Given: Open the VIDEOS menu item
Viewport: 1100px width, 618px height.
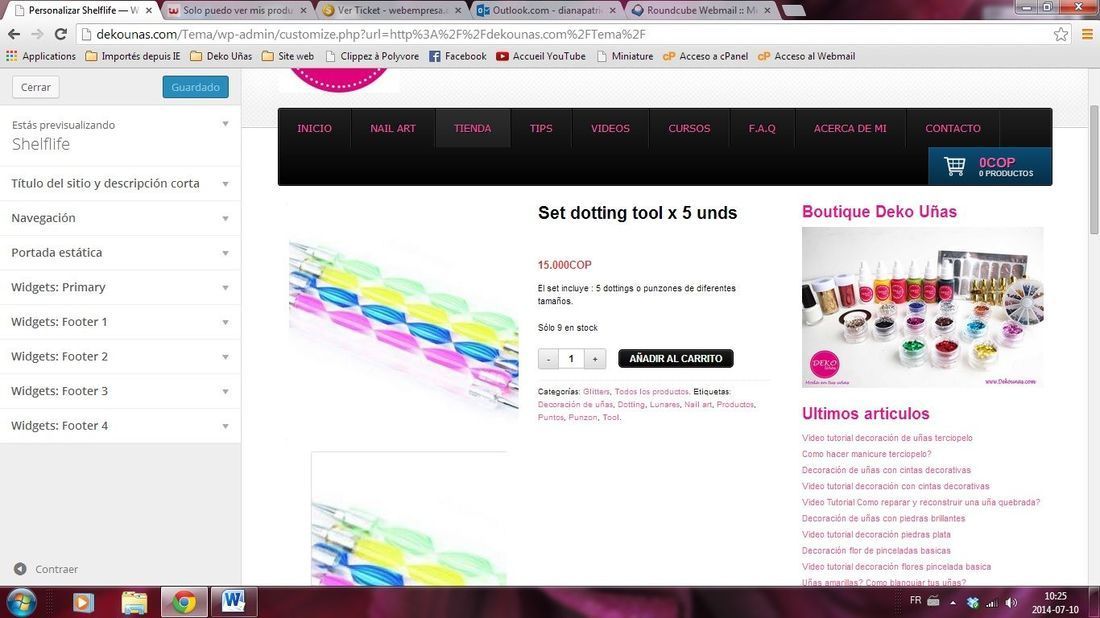Looking at the screenshot, I should click(610, 128).
